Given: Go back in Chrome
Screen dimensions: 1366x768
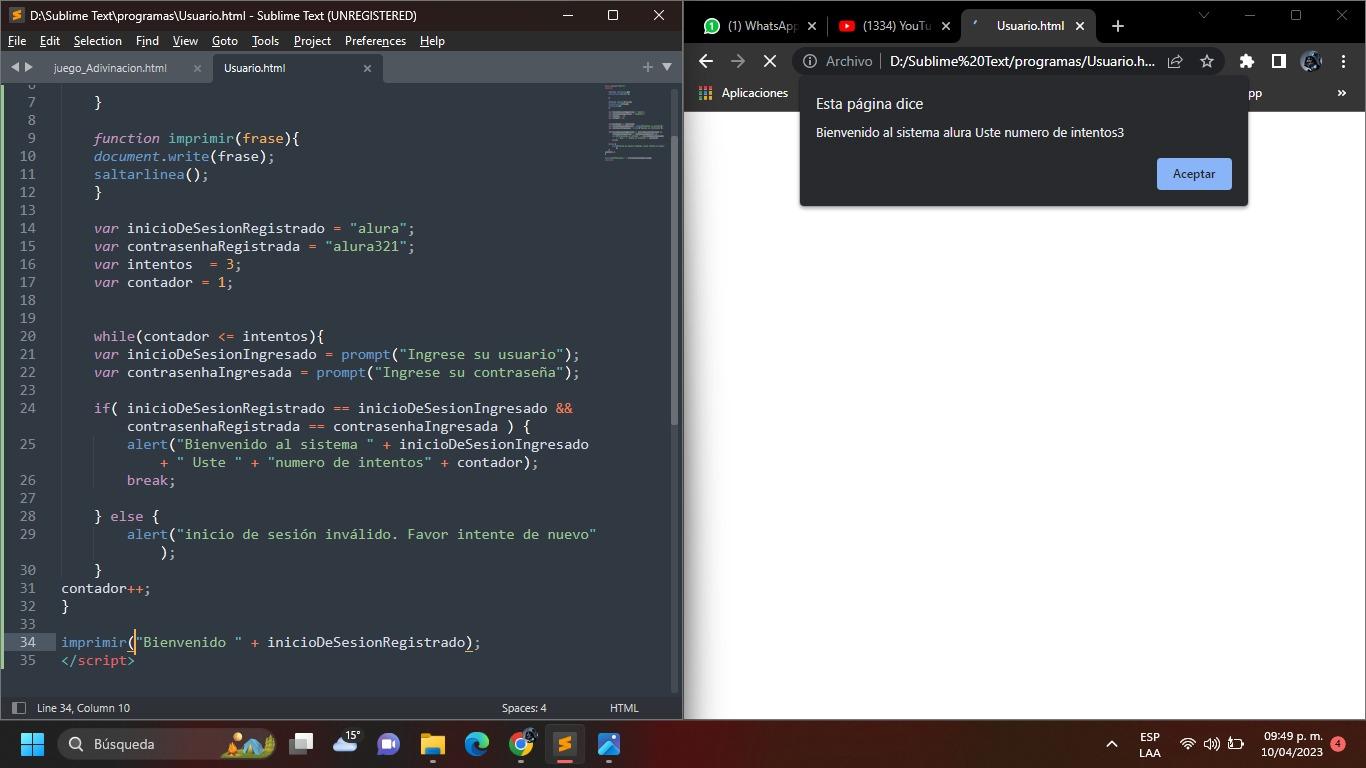Looking at the screenshot, I should tap(705, 61).
